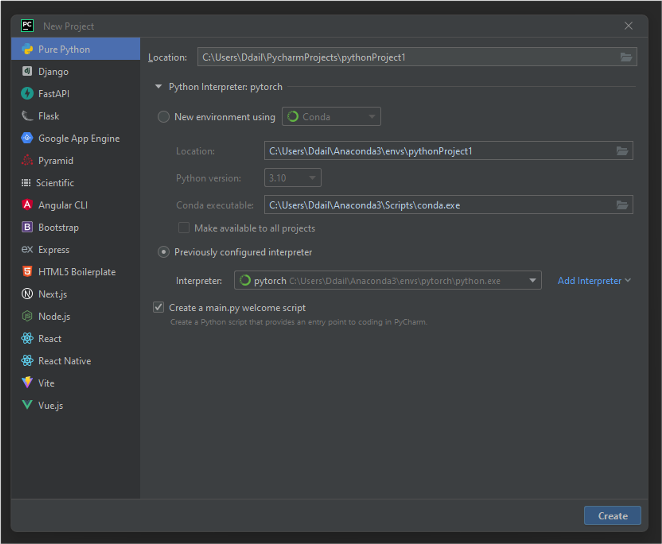Uncheck Create a main.py welcome script
This screenshot has height=544, width=662.
(x=158, y=307)
